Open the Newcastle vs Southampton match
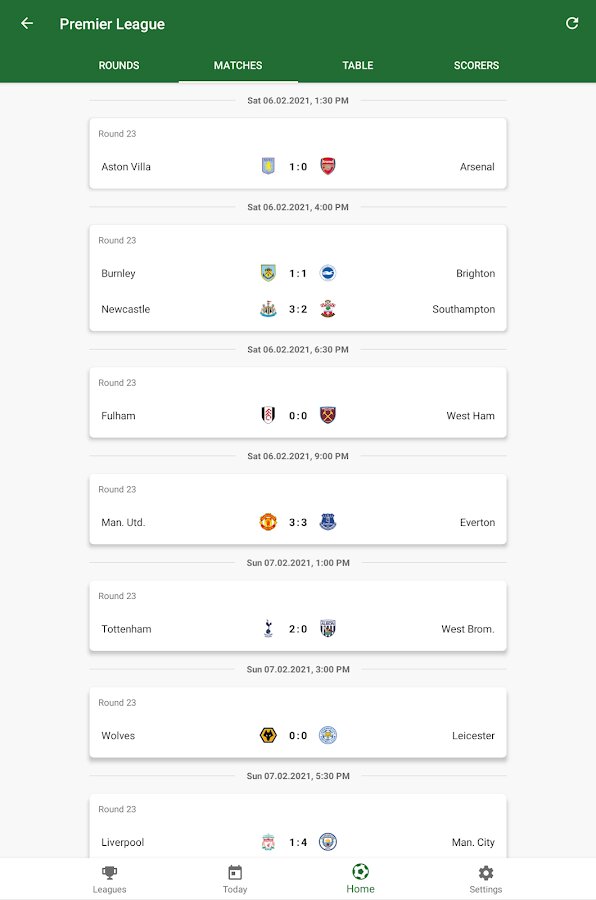596x900 pixels. pos(298,309)
